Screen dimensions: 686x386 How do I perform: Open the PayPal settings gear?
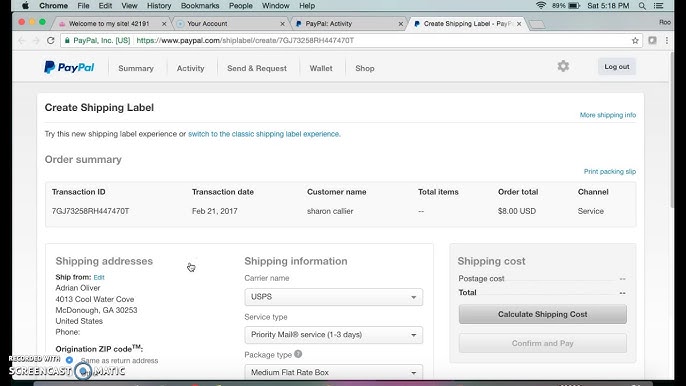point(563,66)
